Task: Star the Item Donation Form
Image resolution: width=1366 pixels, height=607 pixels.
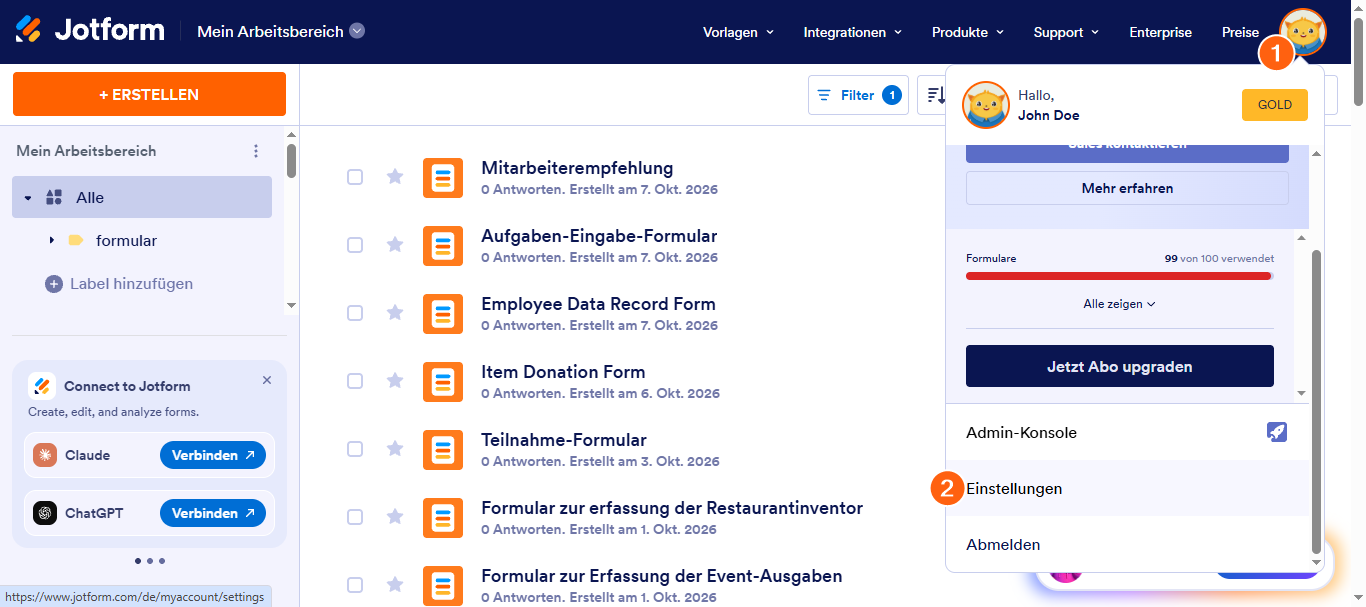Action: click(395, 381)
